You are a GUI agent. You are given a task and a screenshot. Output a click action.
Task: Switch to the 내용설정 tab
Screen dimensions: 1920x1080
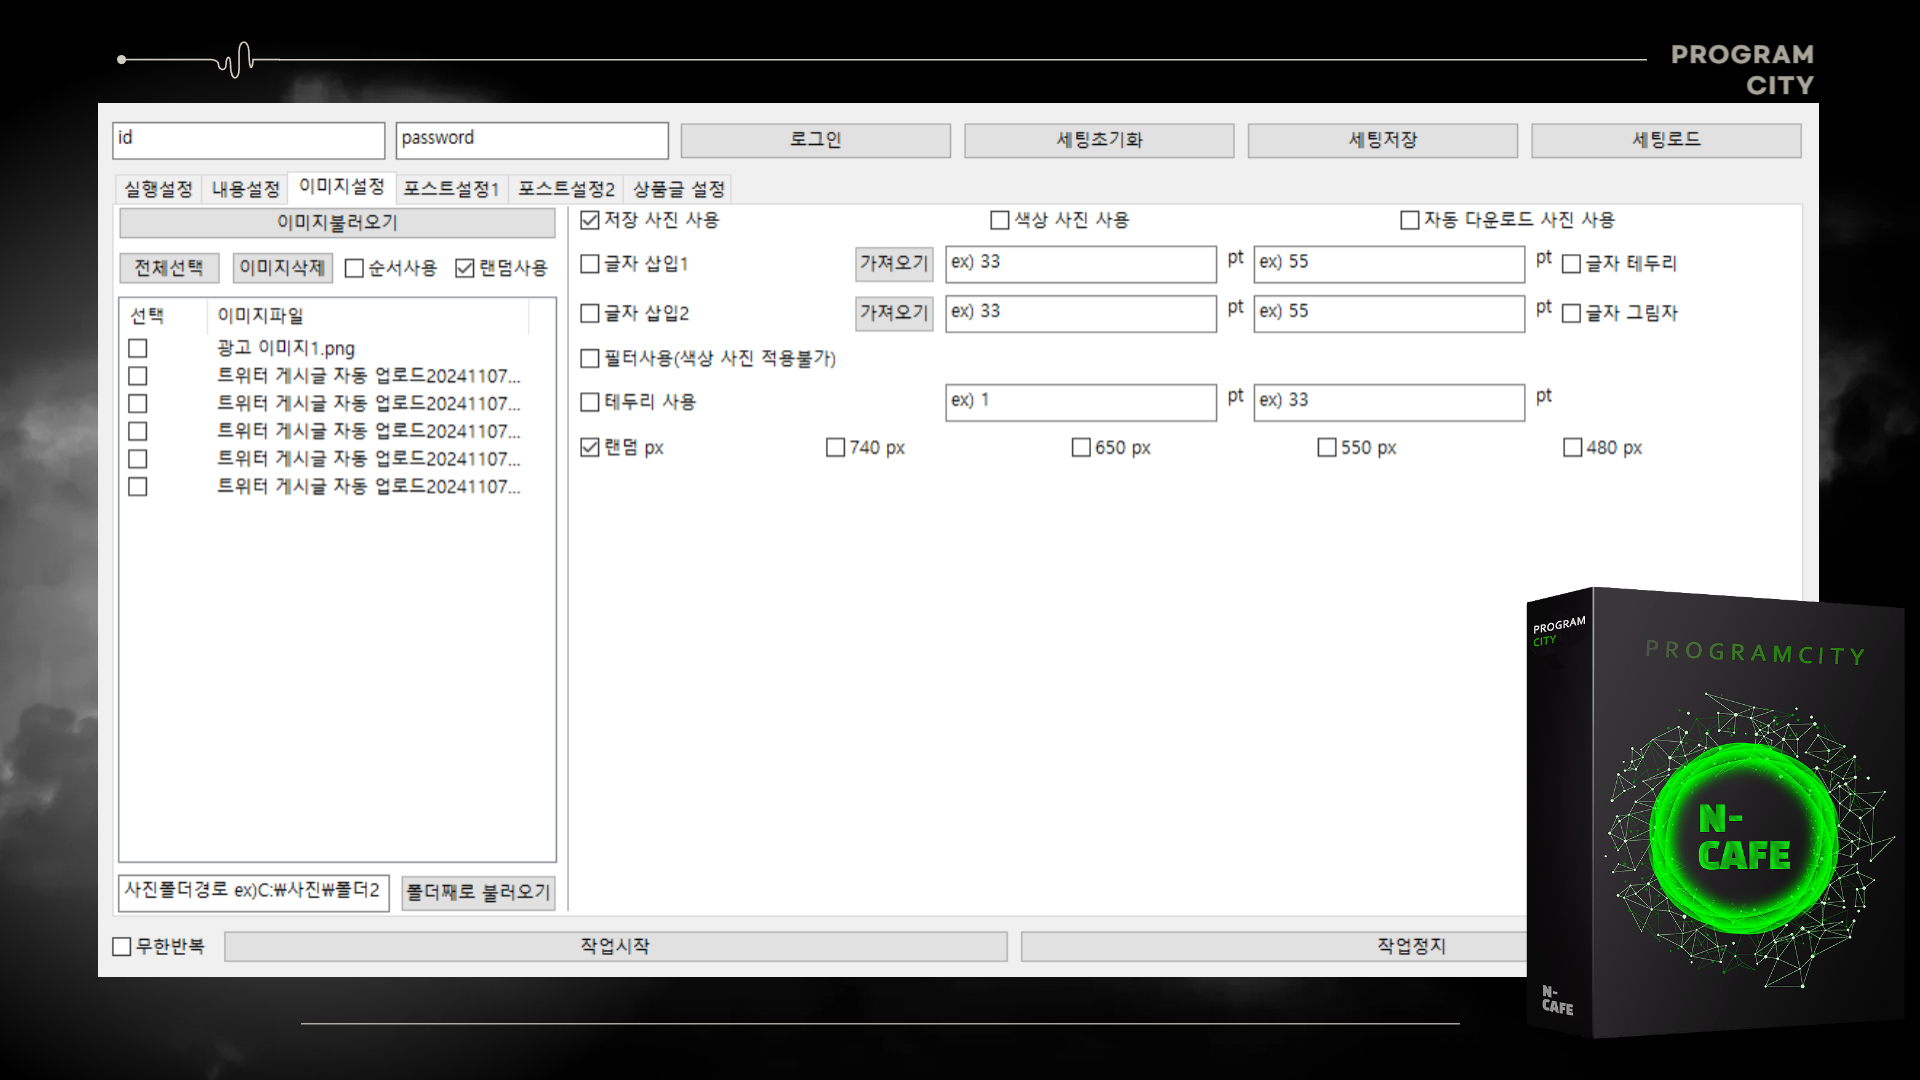click(245, 189)
